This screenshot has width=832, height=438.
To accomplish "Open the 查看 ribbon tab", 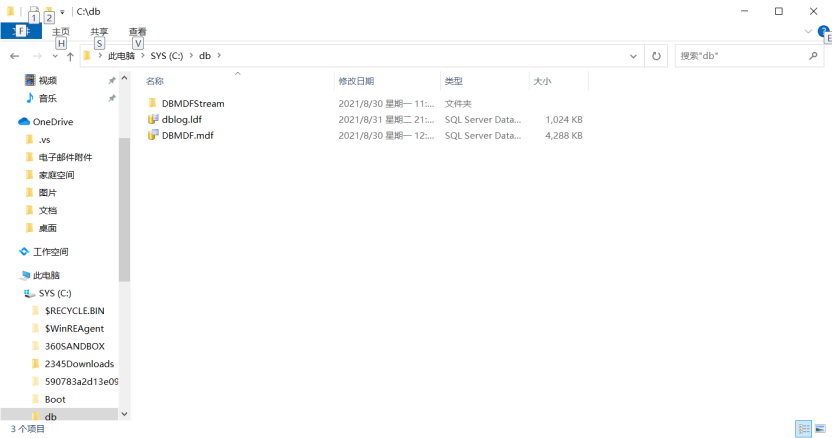I will 137,32.
